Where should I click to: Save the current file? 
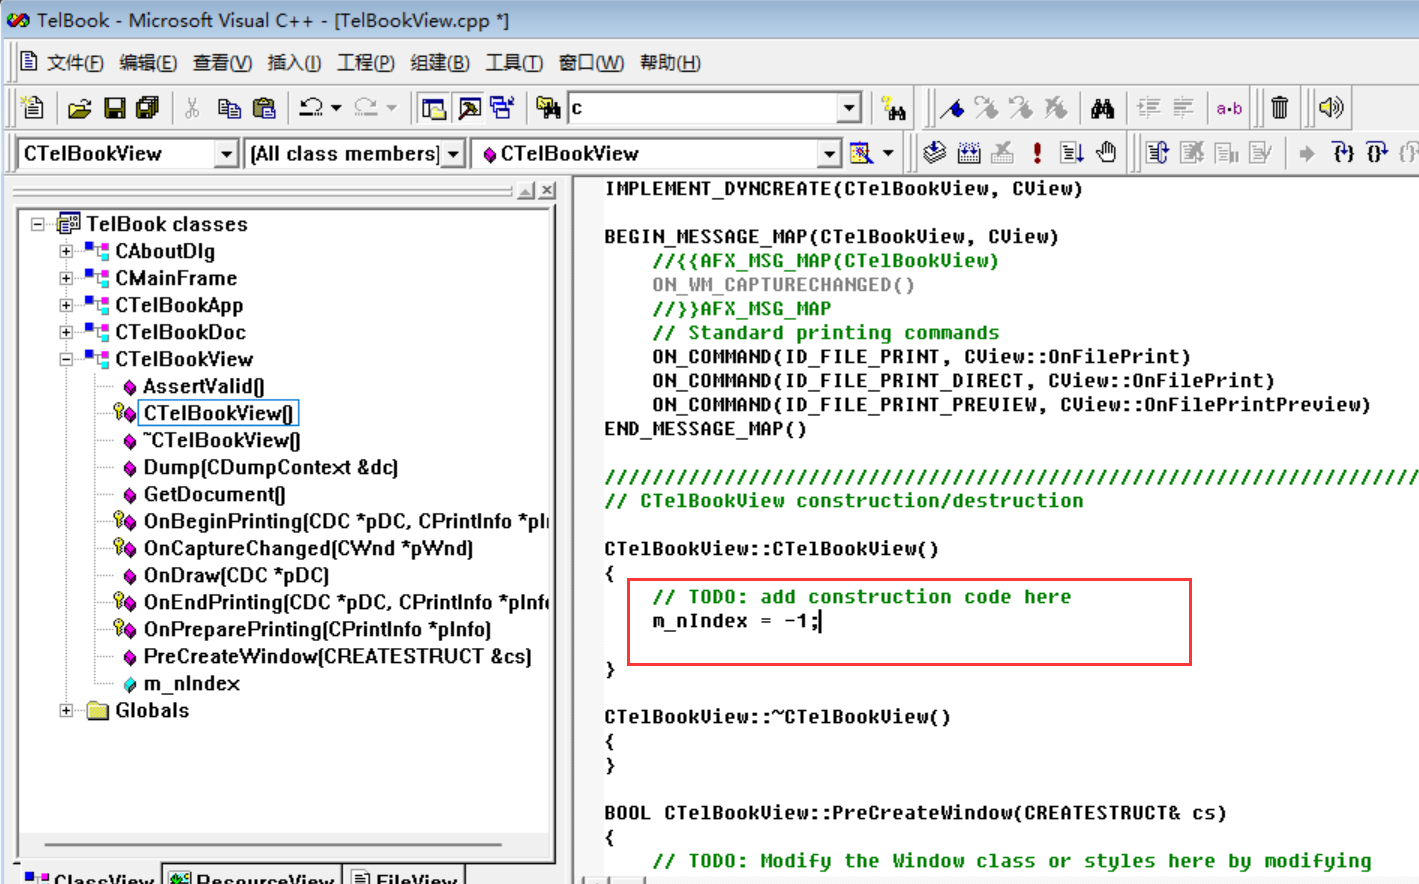[114, 108]
